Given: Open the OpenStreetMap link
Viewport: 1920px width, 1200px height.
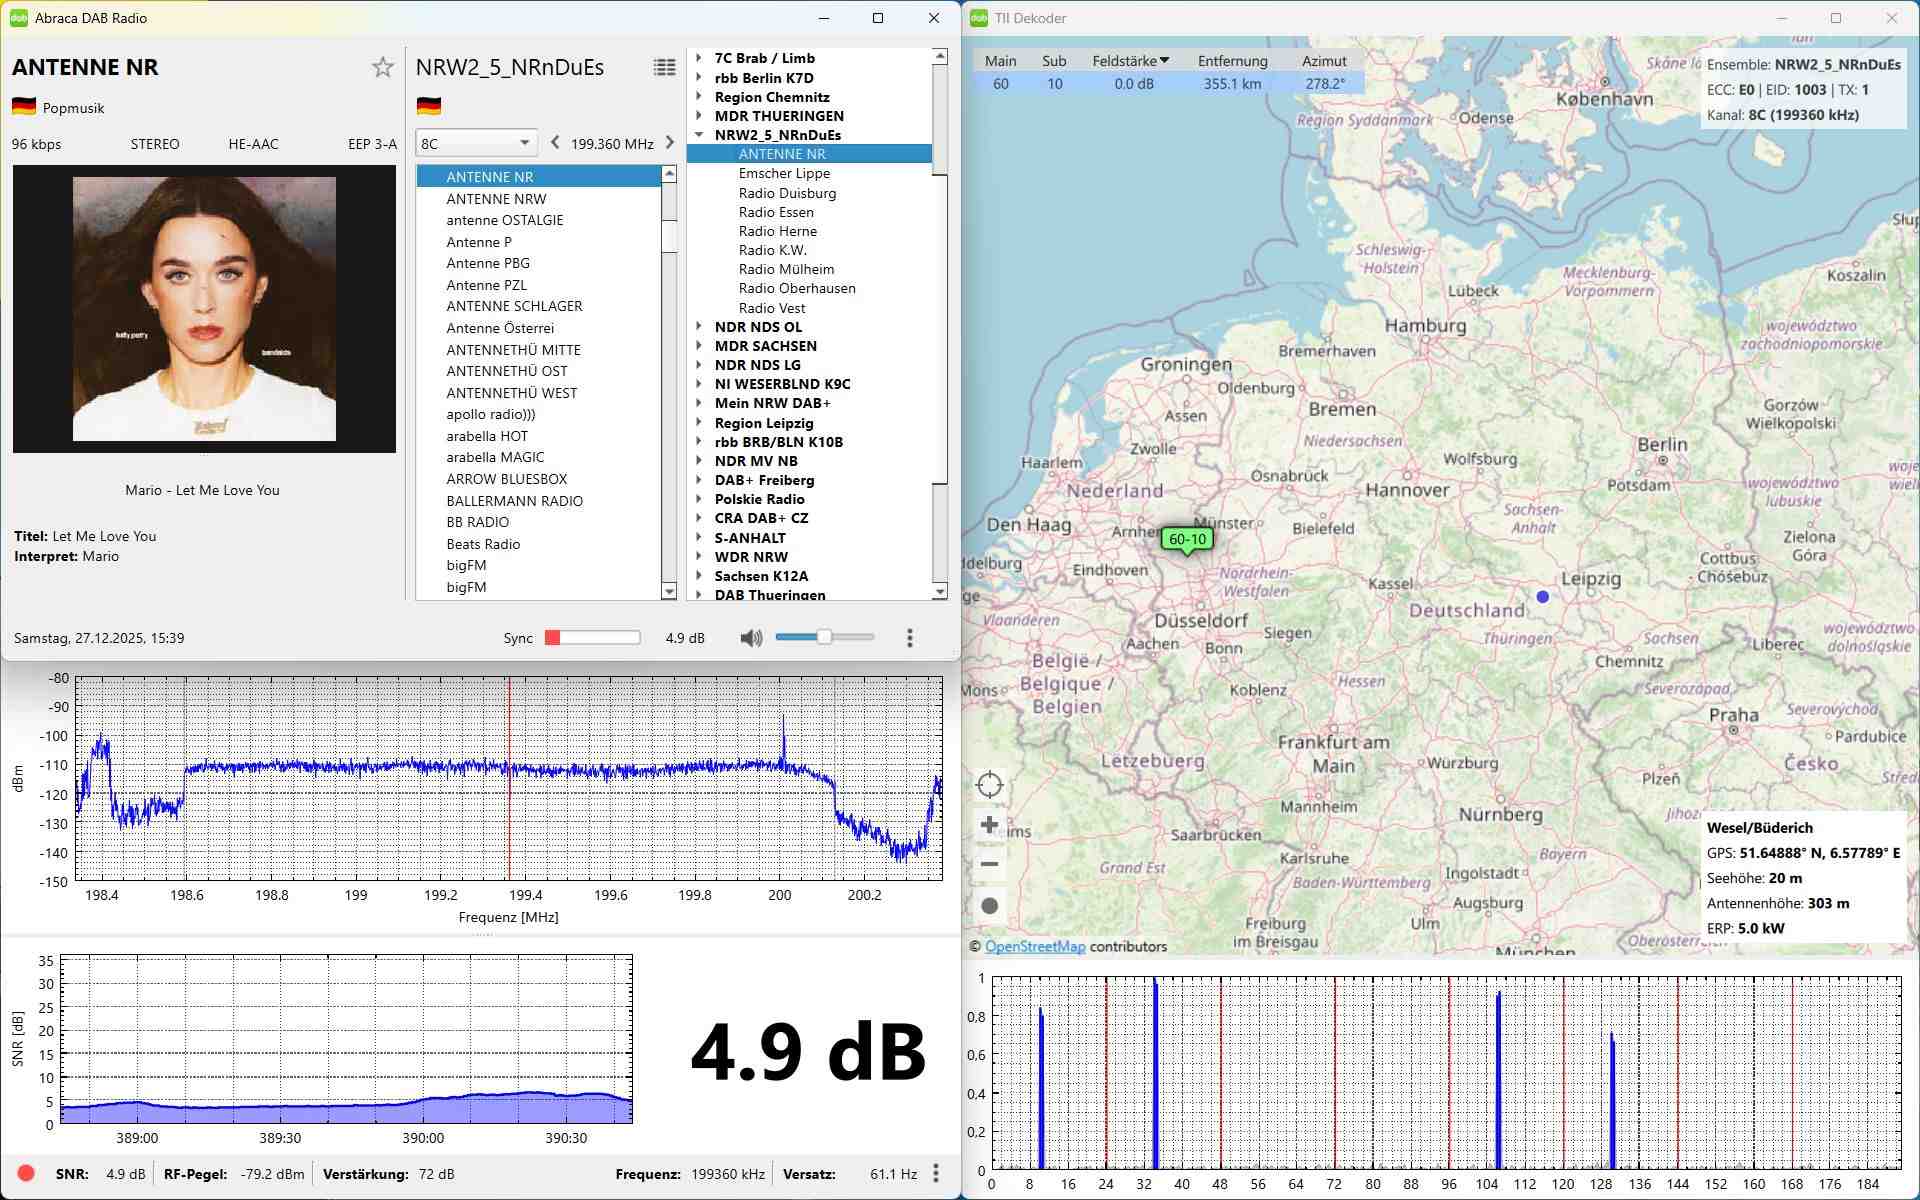Looking at the screenshot, I should 1034,946.
